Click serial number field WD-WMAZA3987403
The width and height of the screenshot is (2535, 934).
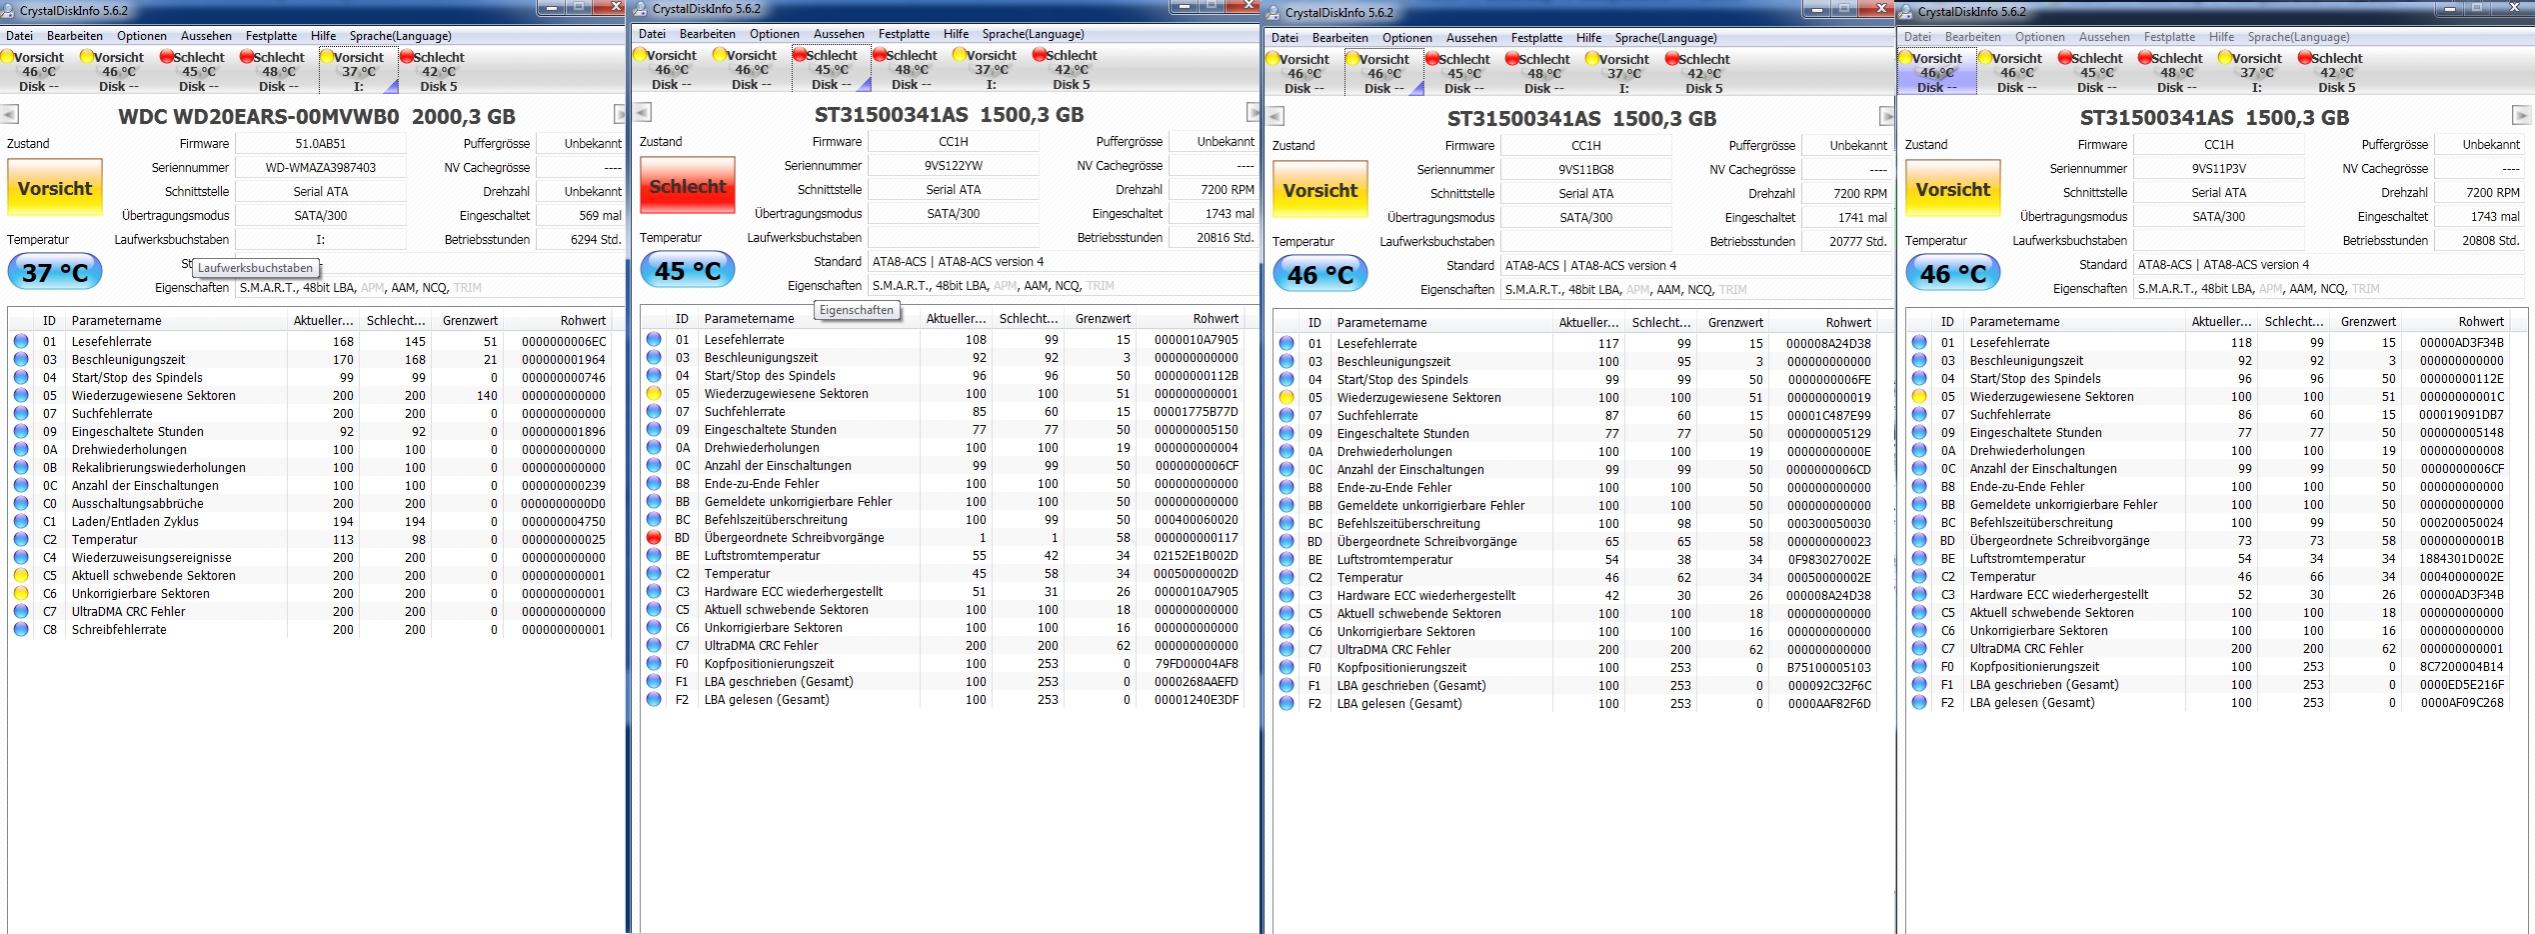coord(320,168)
